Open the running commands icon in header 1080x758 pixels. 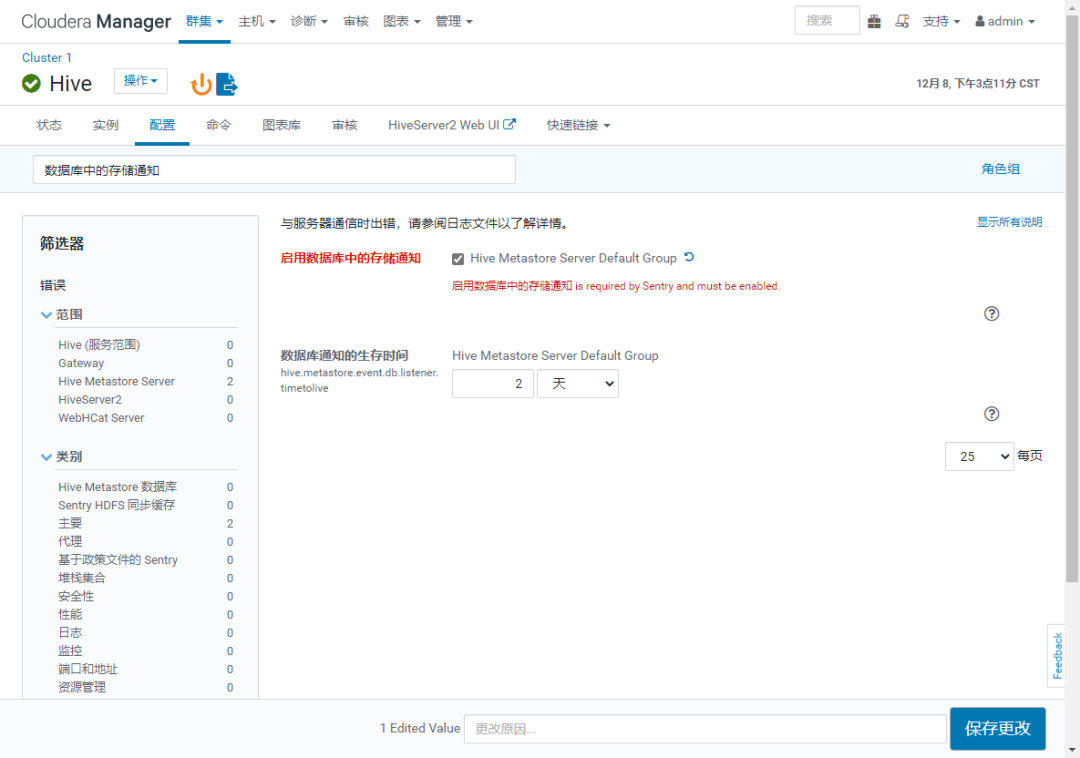pos(902,21)
